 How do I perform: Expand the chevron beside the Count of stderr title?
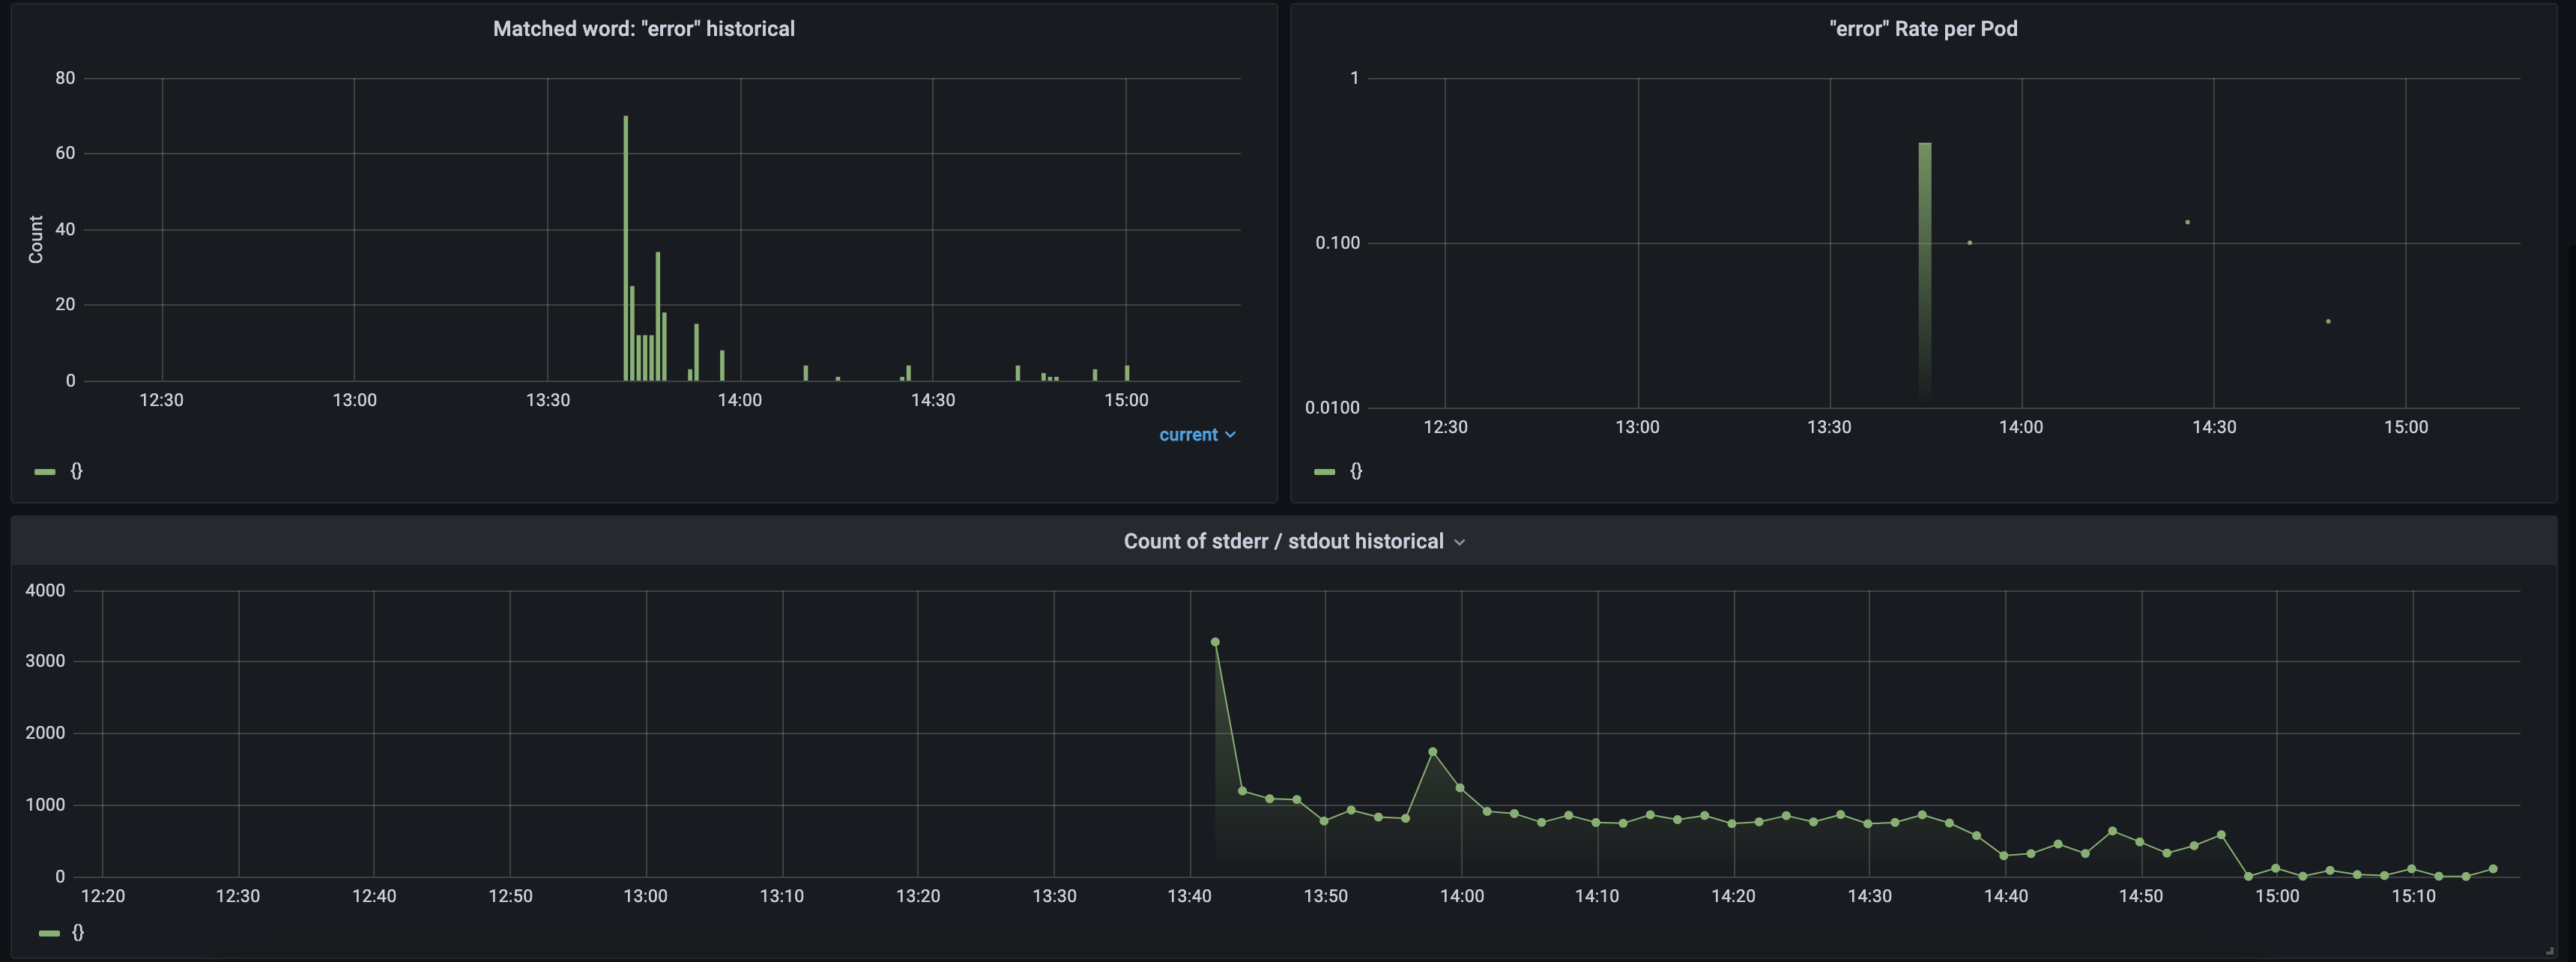point(1459,542)
